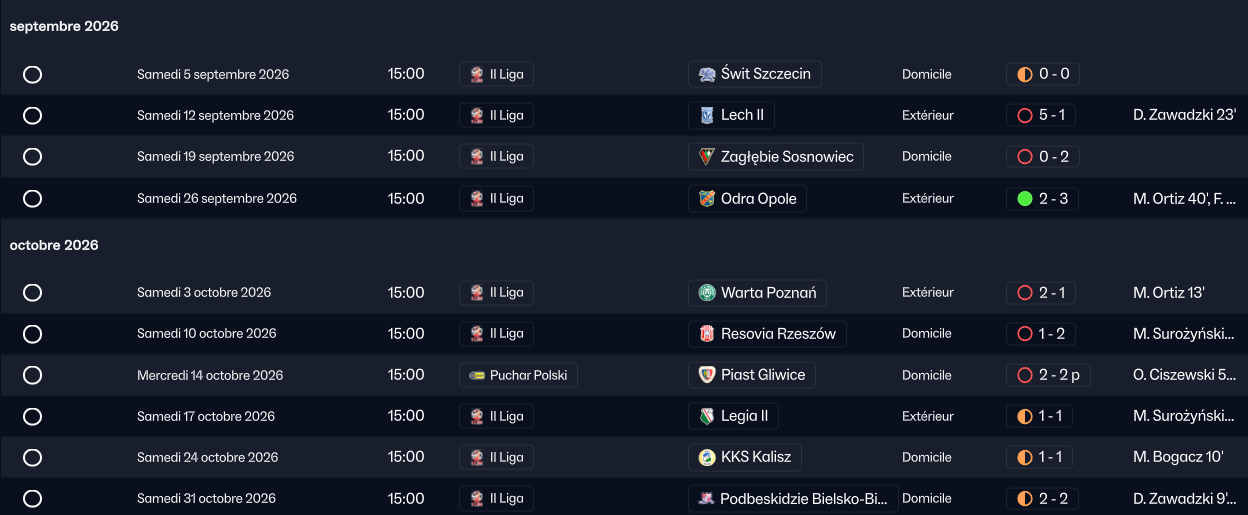Click goalscorer M. Bogacz 10' text

(1178, 457)
